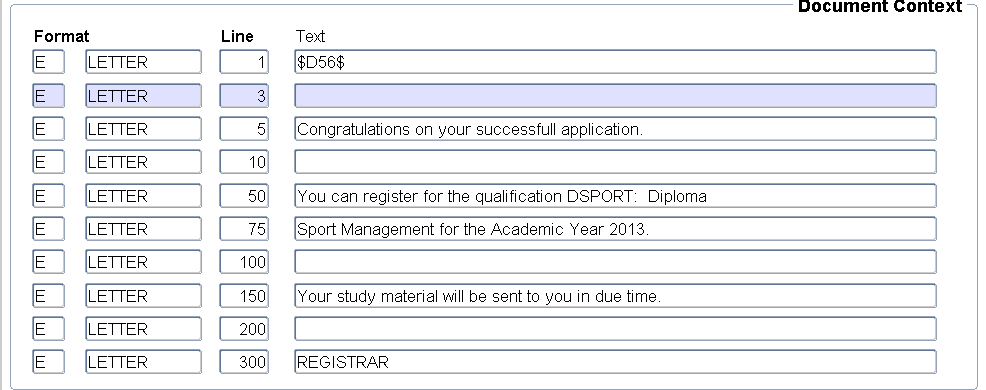Select the 'Your study material will be sent' field
986x390 pixels.
point(615,296)
